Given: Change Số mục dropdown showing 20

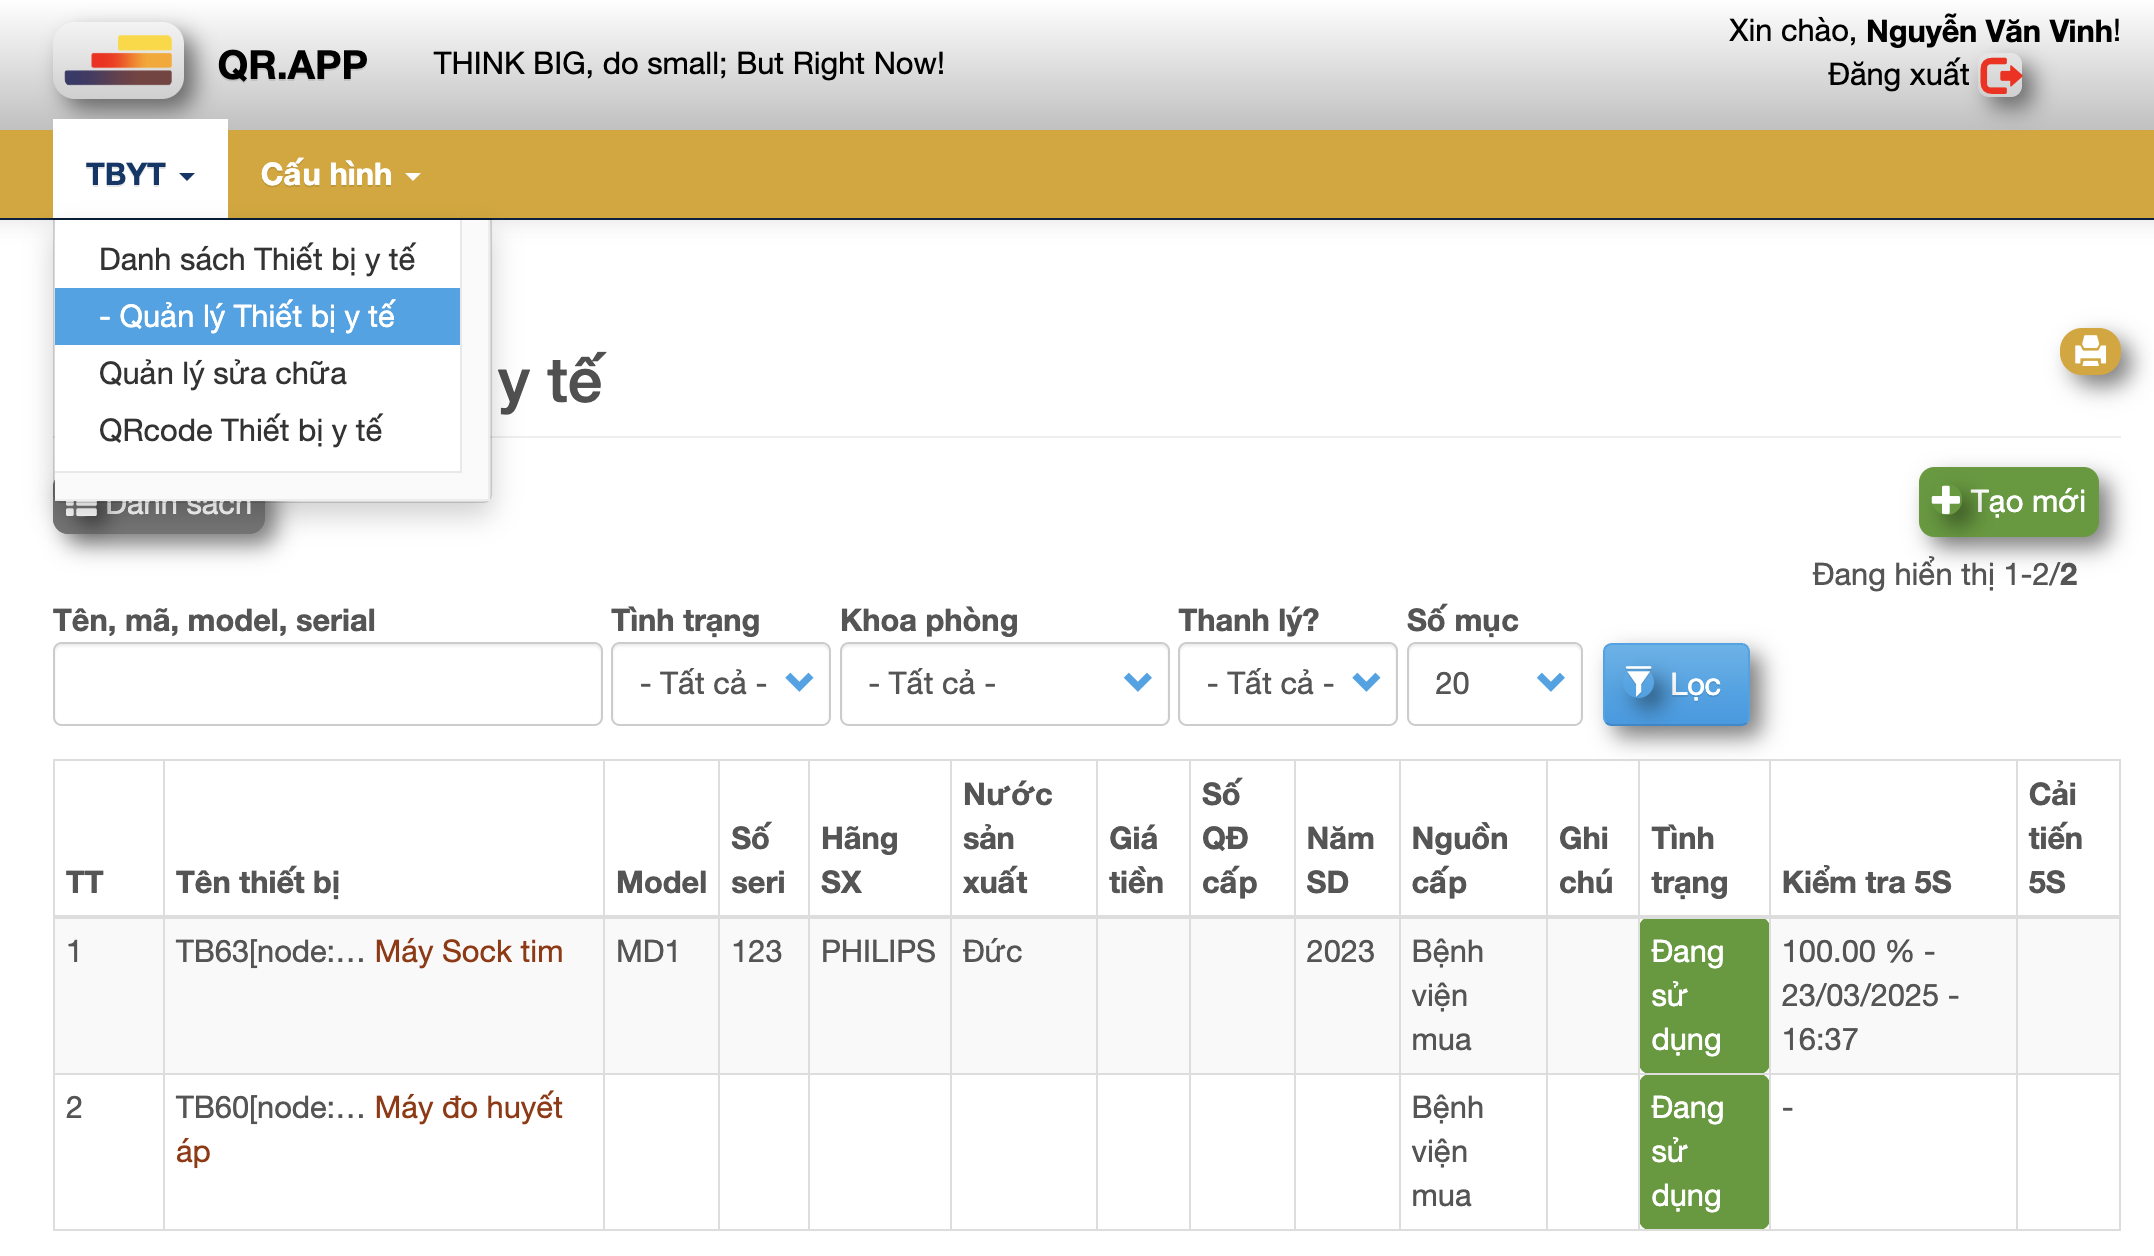Looking at the screenshot, I should [x=1493, y=683].
